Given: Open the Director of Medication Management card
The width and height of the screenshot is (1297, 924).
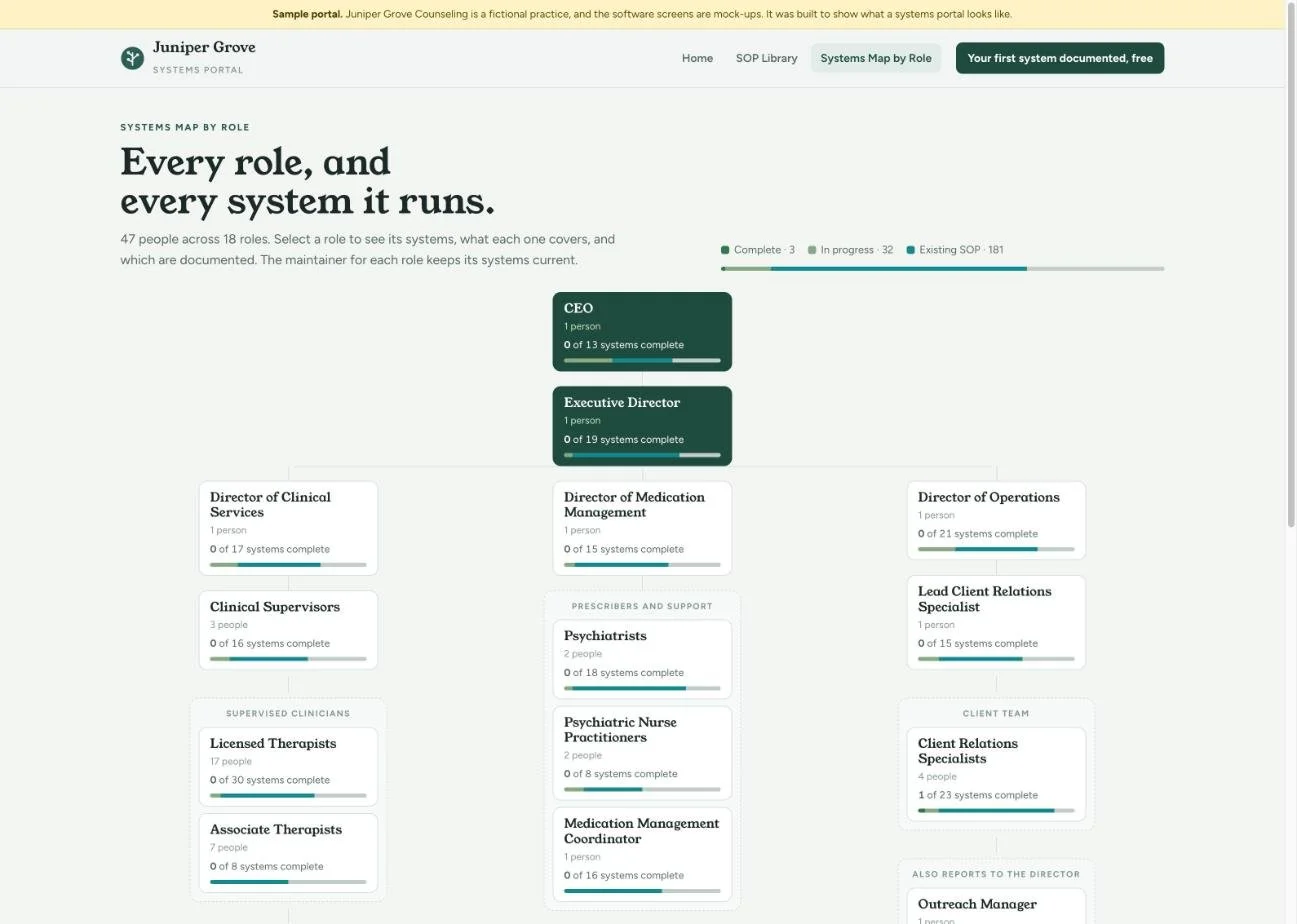Looking at the screenshot, I should pos(642,528).
